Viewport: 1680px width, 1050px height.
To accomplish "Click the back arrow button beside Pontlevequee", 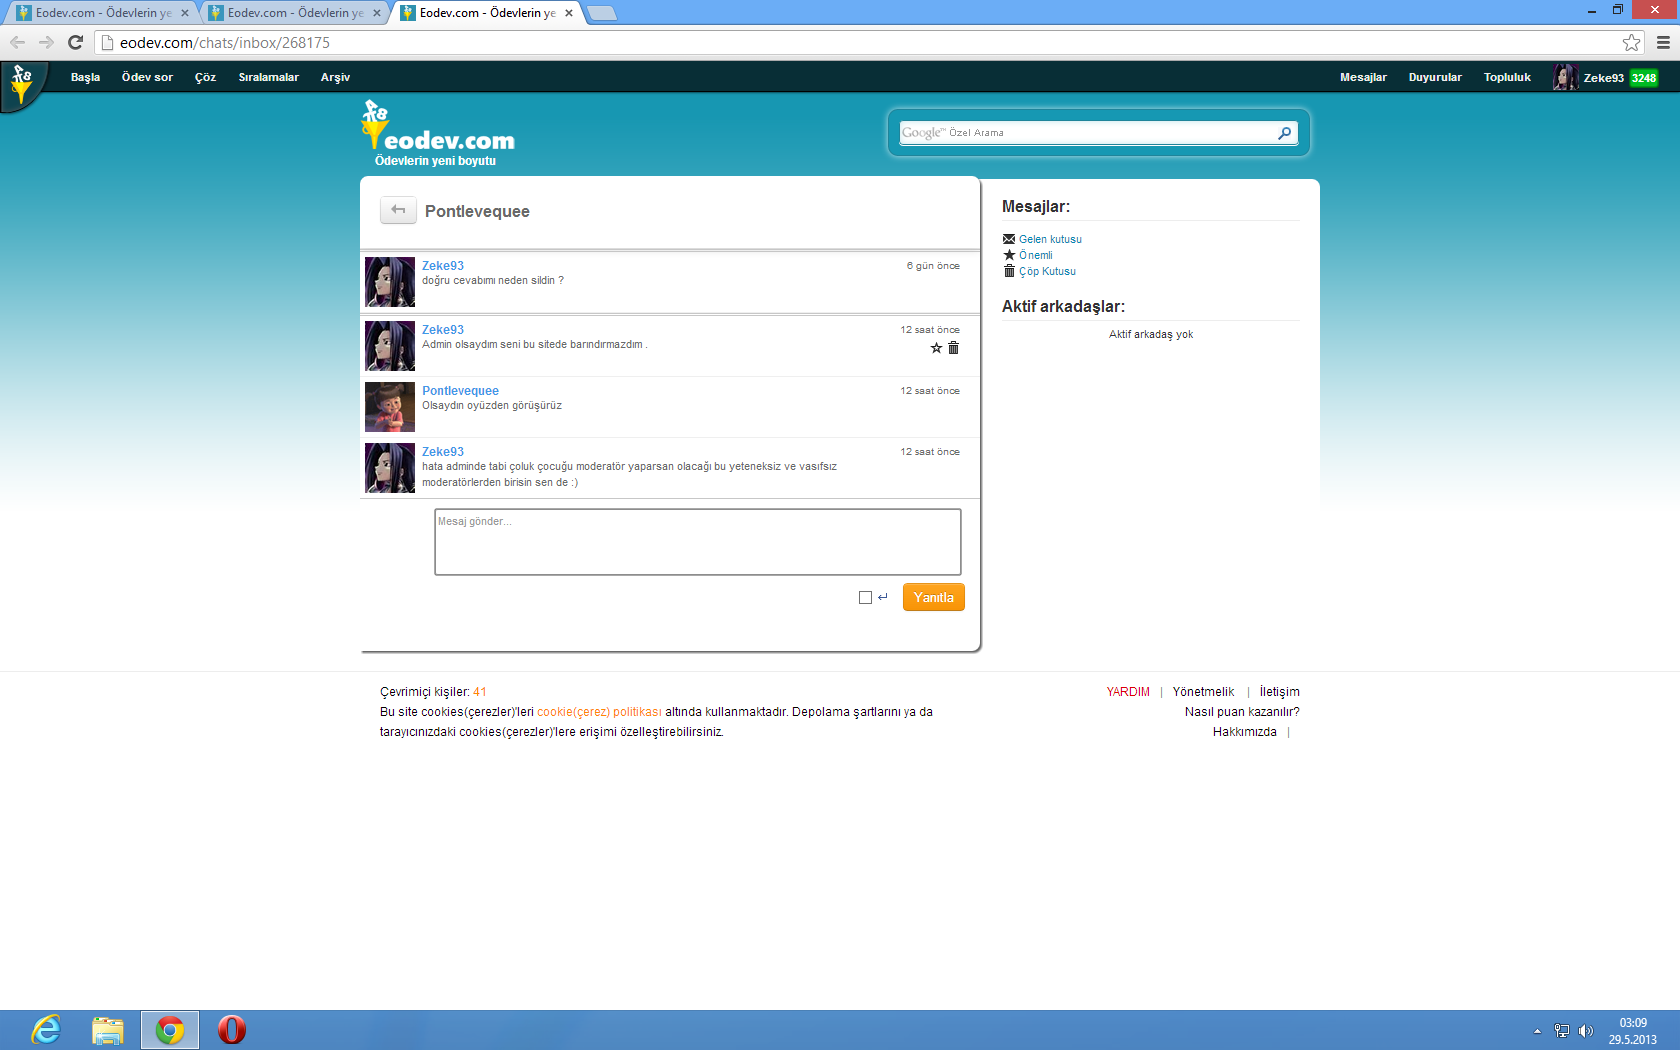I will pos(398,210).
